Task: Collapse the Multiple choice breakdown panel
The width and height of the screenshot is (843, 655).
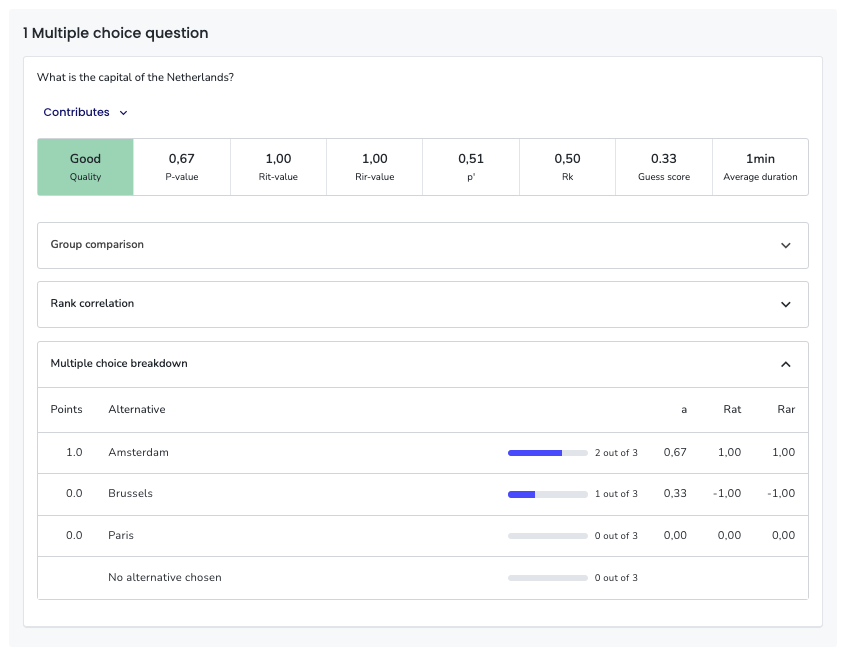Action: [423, 364]
